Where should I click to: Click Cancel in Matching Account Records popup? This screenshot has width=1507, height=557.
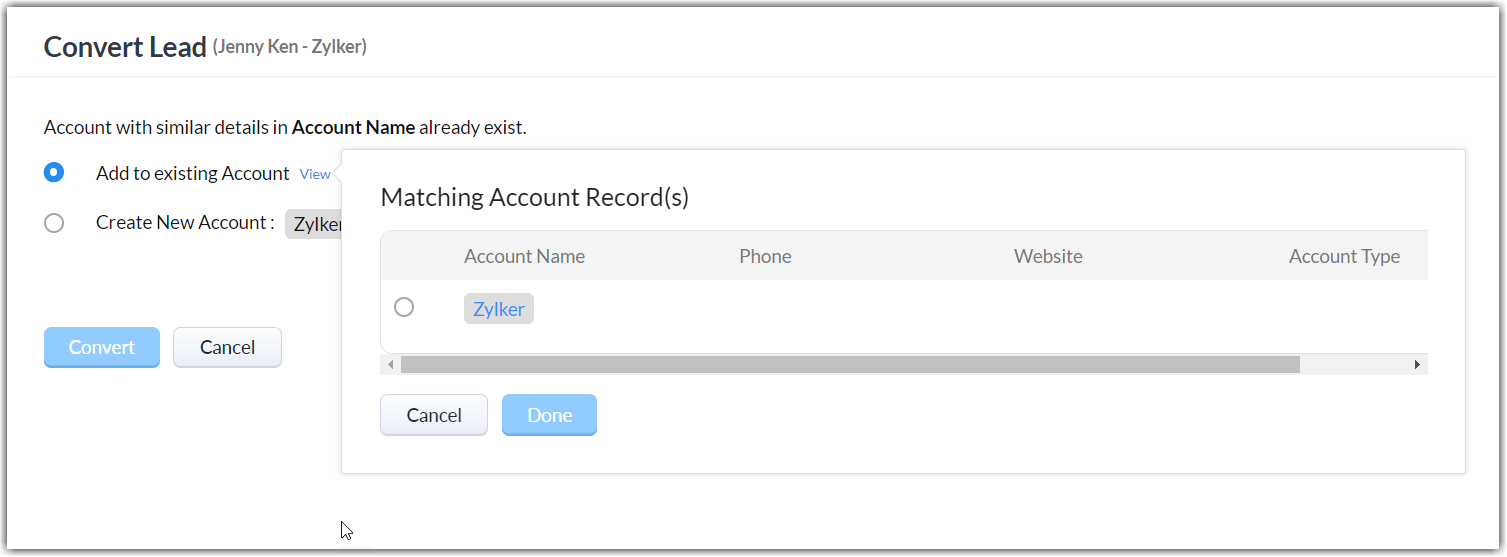(434, 415)
